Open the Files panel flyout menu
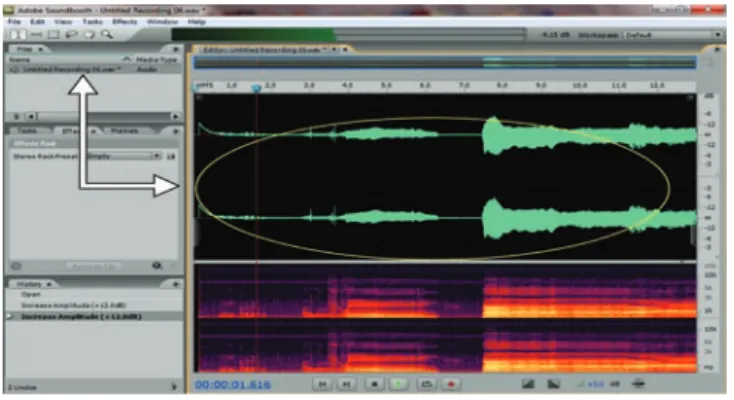Viewport: 734px width, 400px height. pyautogui.click(x=176, y=49)
